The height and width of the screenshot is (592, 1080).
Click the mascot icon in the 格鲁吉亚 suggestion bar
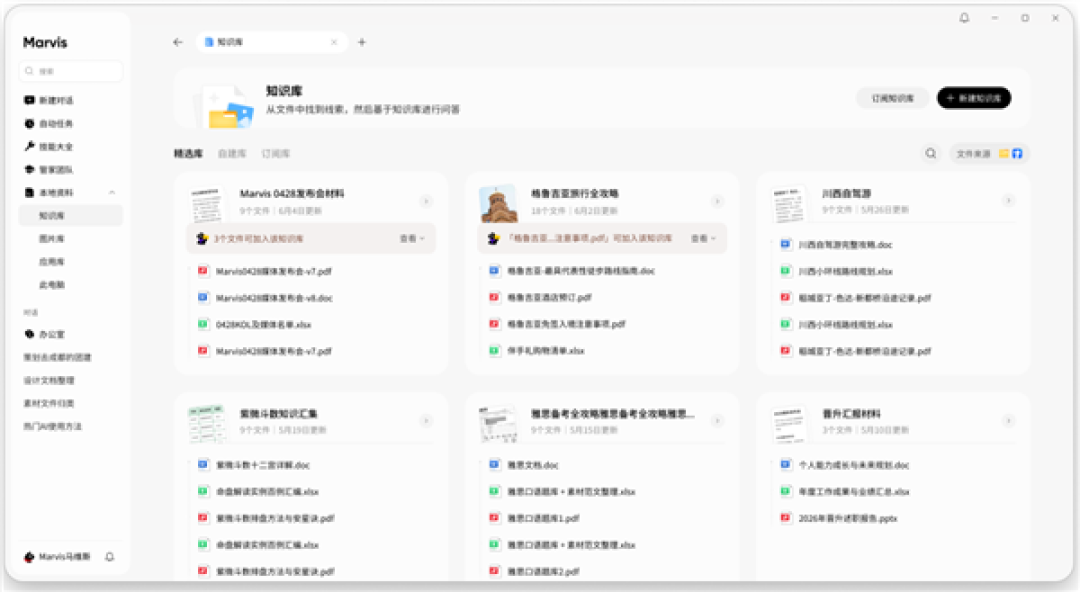[x=493, y=238]
